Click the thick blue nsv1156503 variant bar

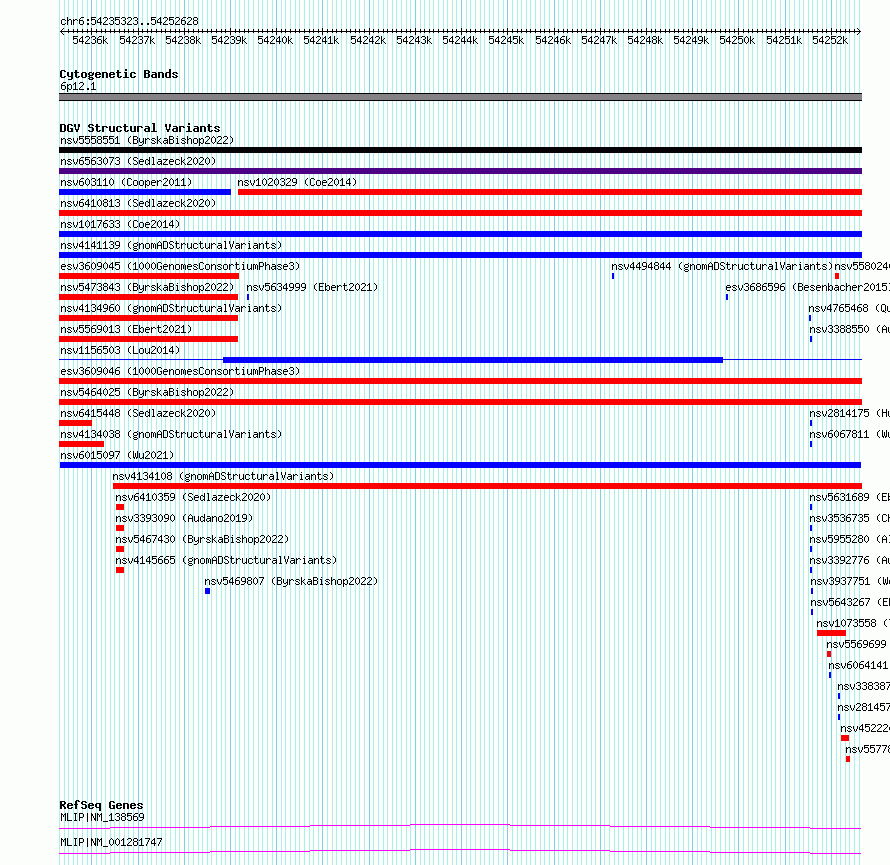[473, 360]
